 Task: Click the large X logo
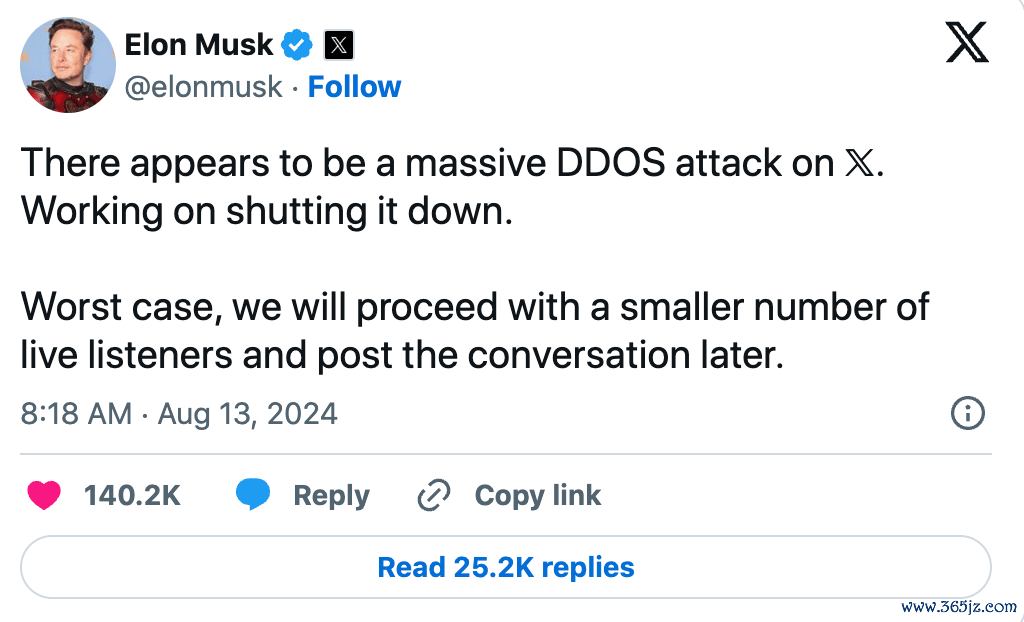pos(966,43)
